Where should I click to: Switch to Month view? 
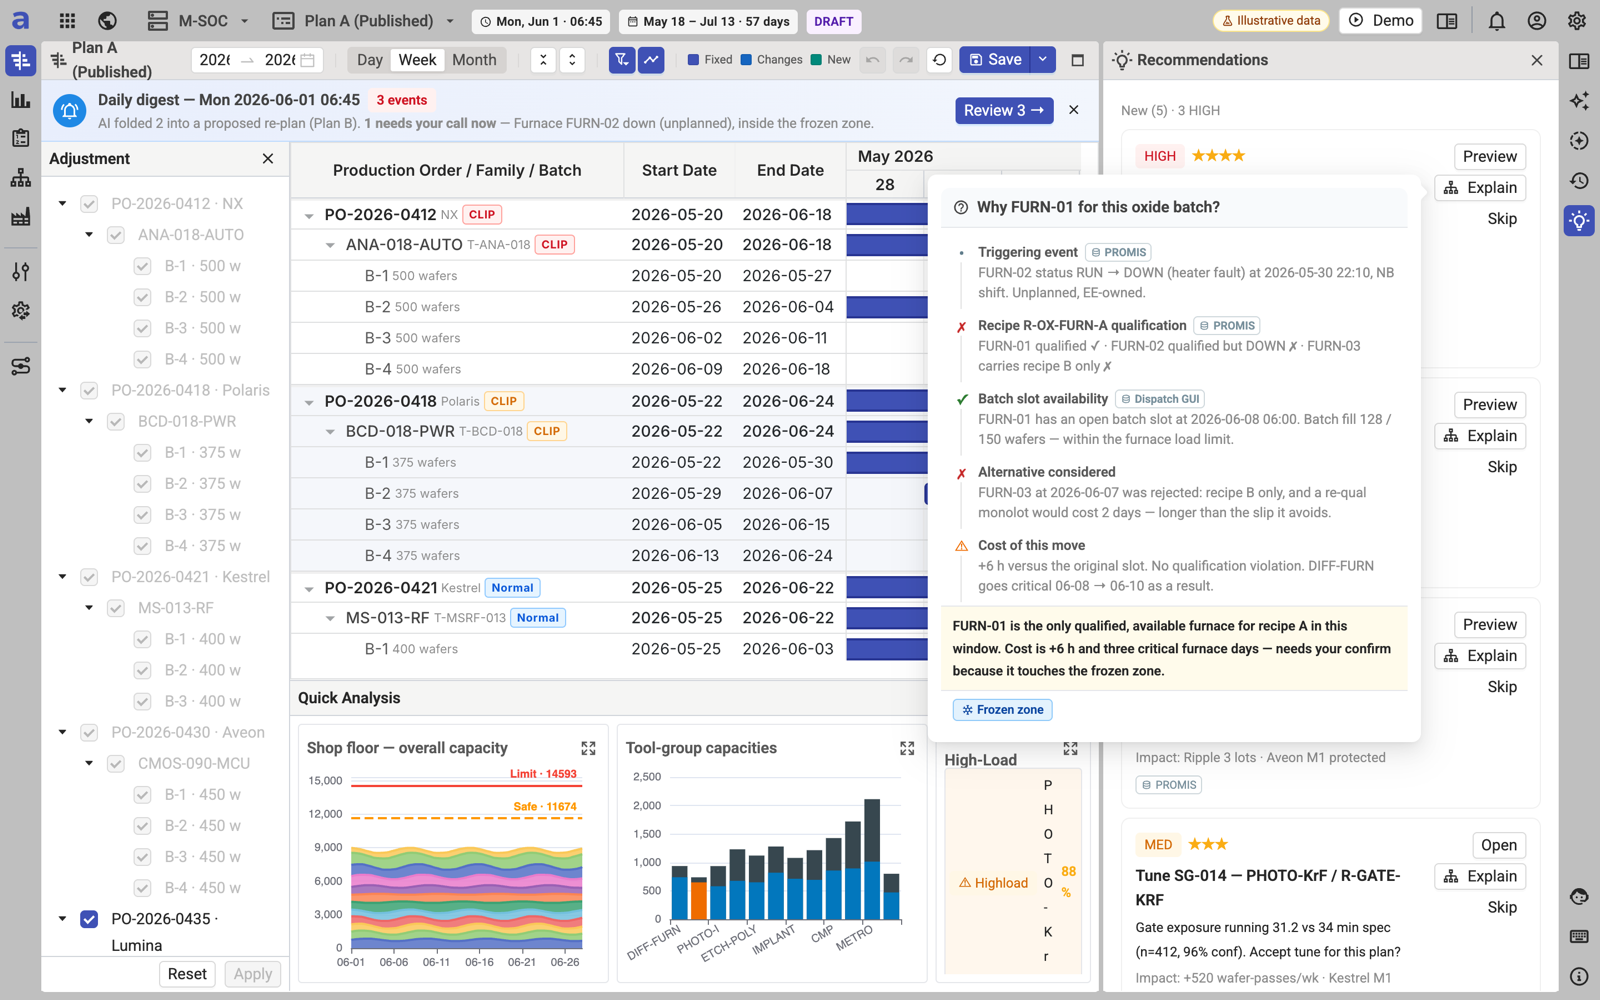pos(474,60)
